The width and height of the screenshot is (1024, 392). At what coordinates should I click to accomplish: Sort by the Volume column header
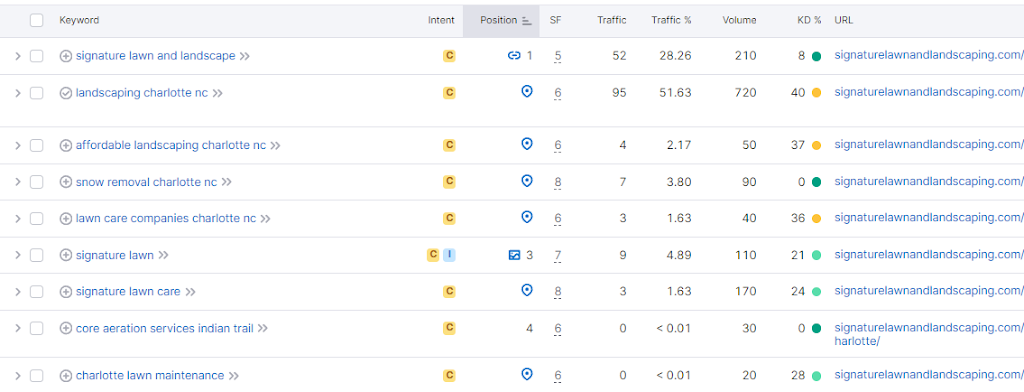pyautogui.click(x=739, y=20)
